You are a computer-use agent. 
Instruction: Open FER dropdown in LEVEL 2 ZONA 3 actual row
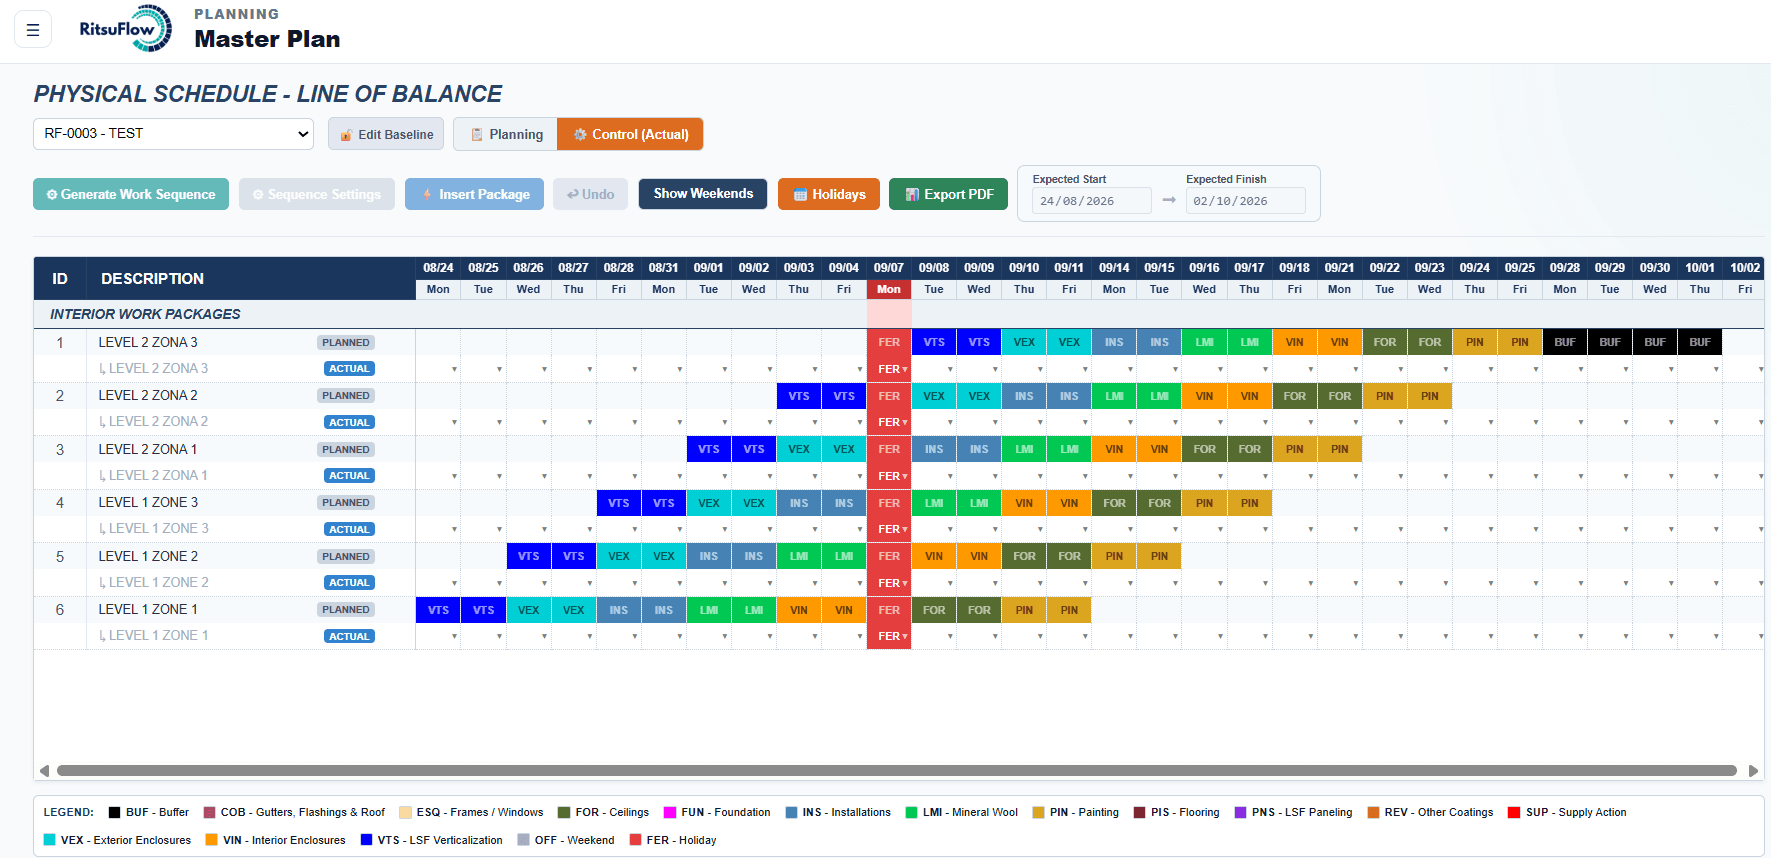pyautogui.click(x=889, y=369)
